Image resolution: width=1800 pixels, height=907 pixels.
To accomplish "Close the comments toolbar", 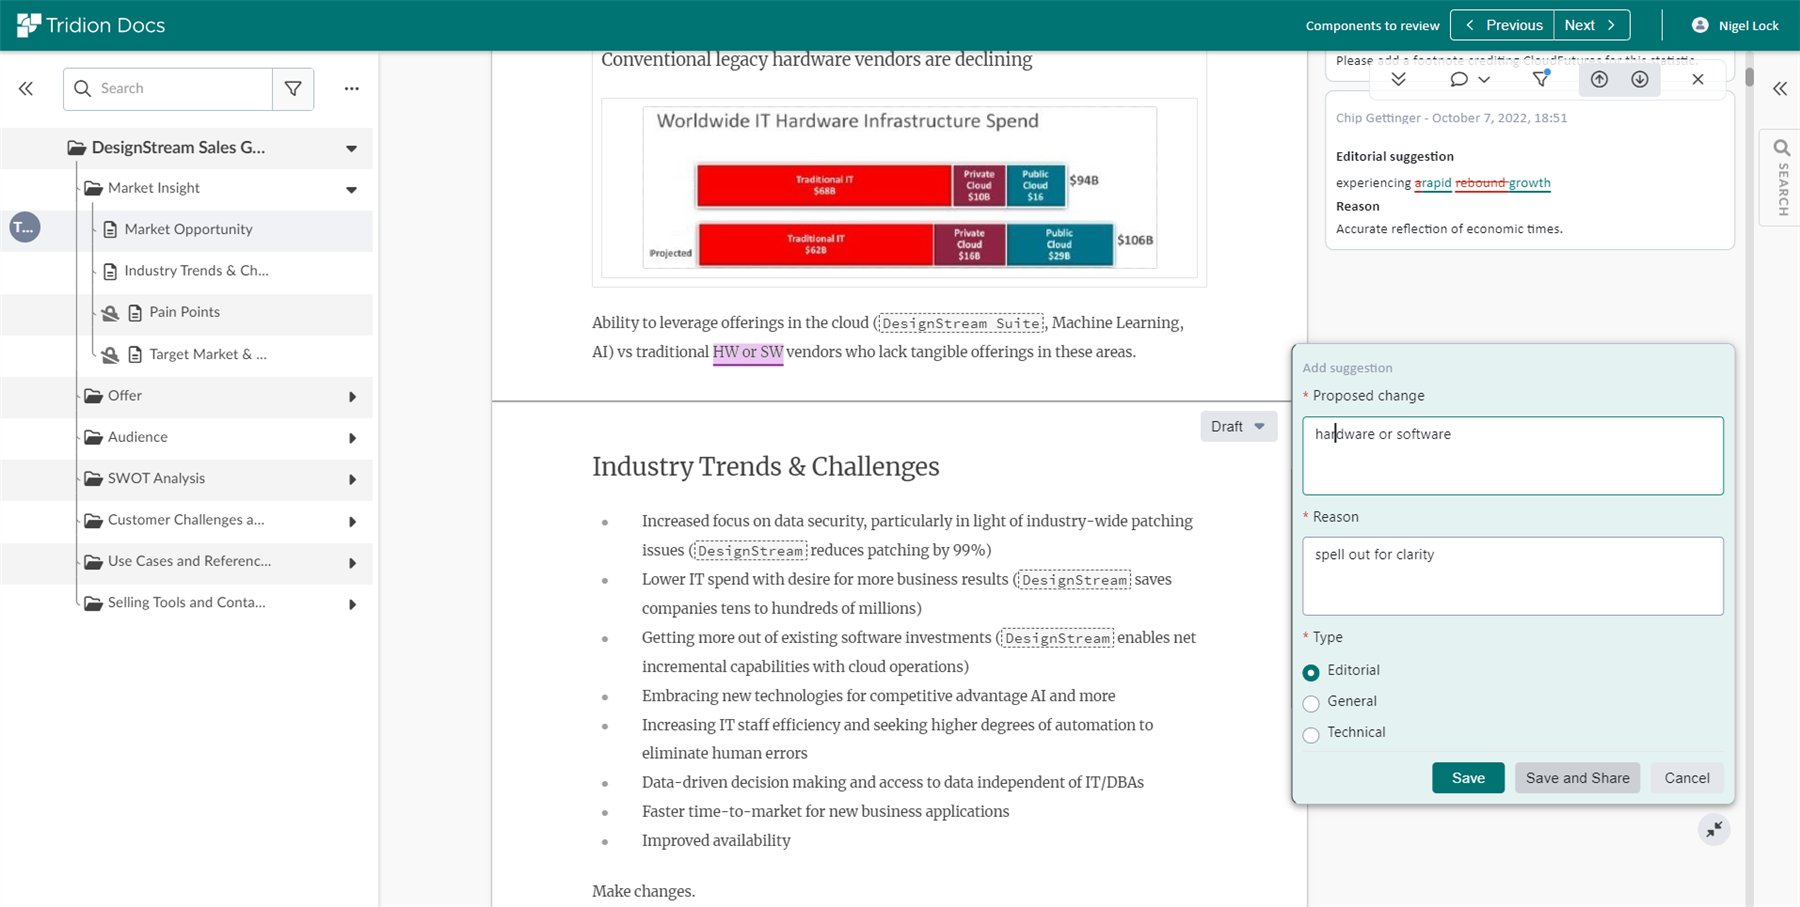I will 1698,79.
